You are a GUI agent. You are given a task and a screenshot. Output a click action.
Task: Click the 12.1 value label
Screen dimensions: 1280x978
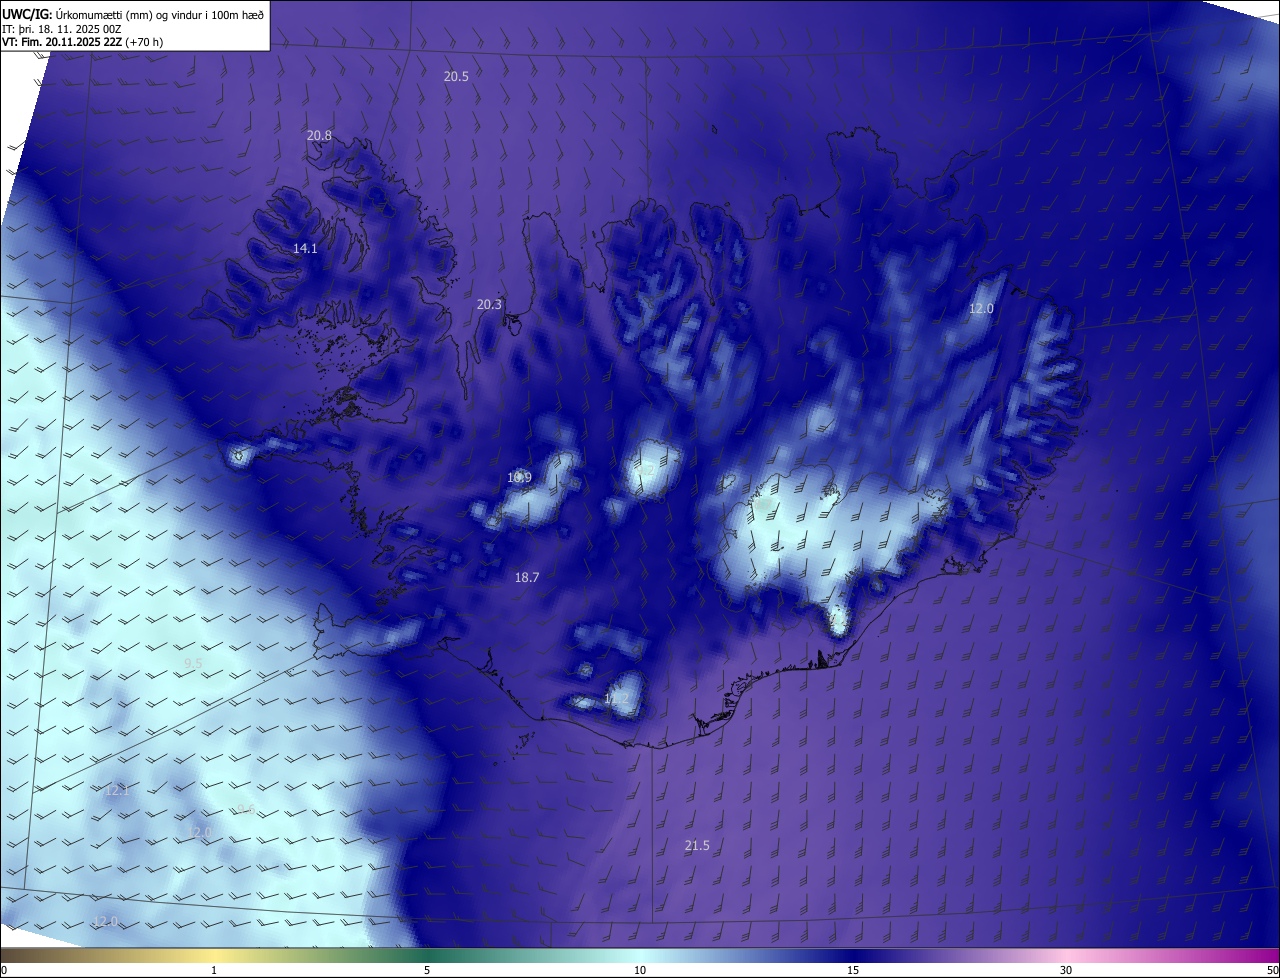tap(117, 790)
